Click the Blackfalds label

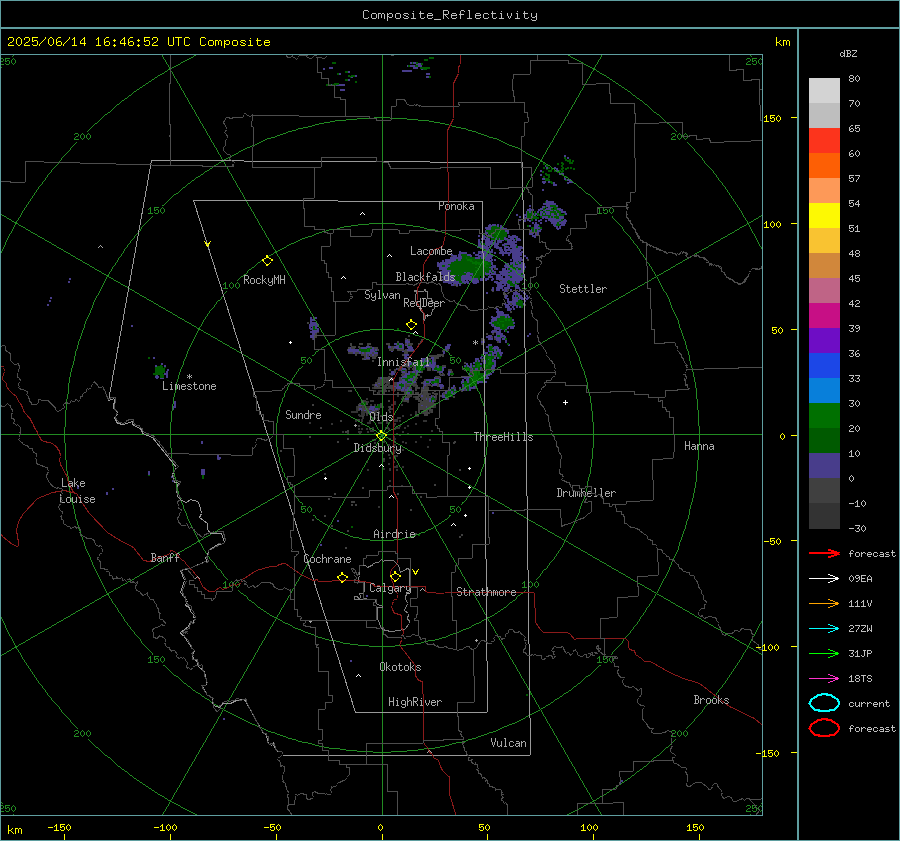pyautogui.click(x=425, y=277)
